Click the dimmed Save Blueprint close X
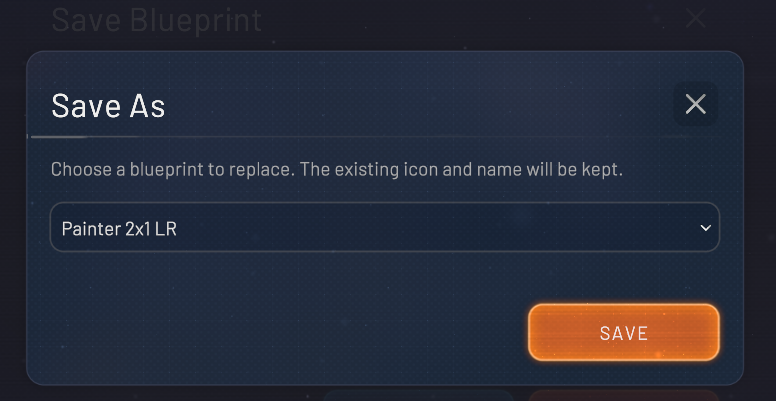The image size is (776, 401). (695, 19)
